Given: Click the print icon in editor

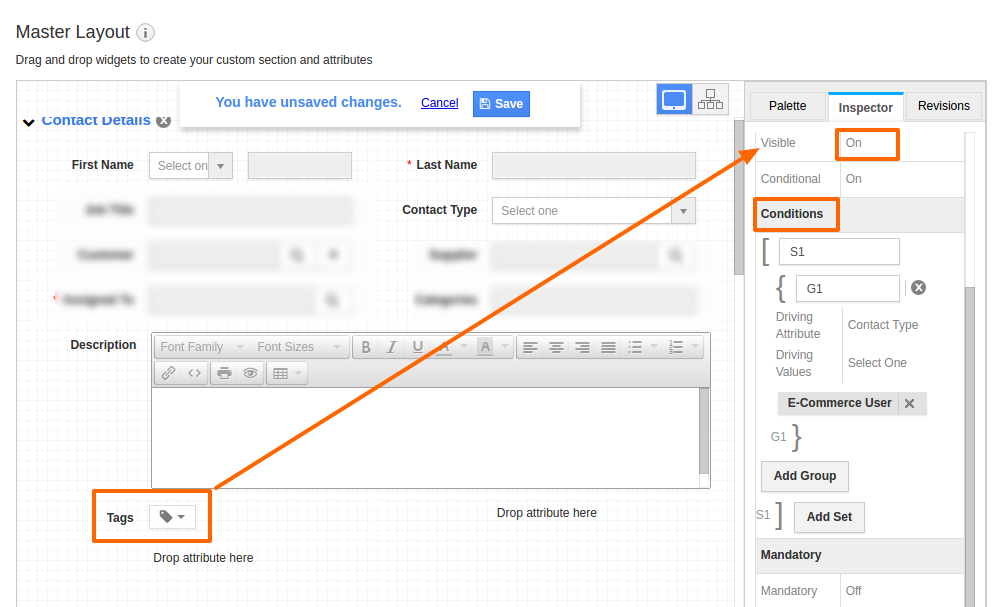Looking at the screenshot, I should [224, 373].
